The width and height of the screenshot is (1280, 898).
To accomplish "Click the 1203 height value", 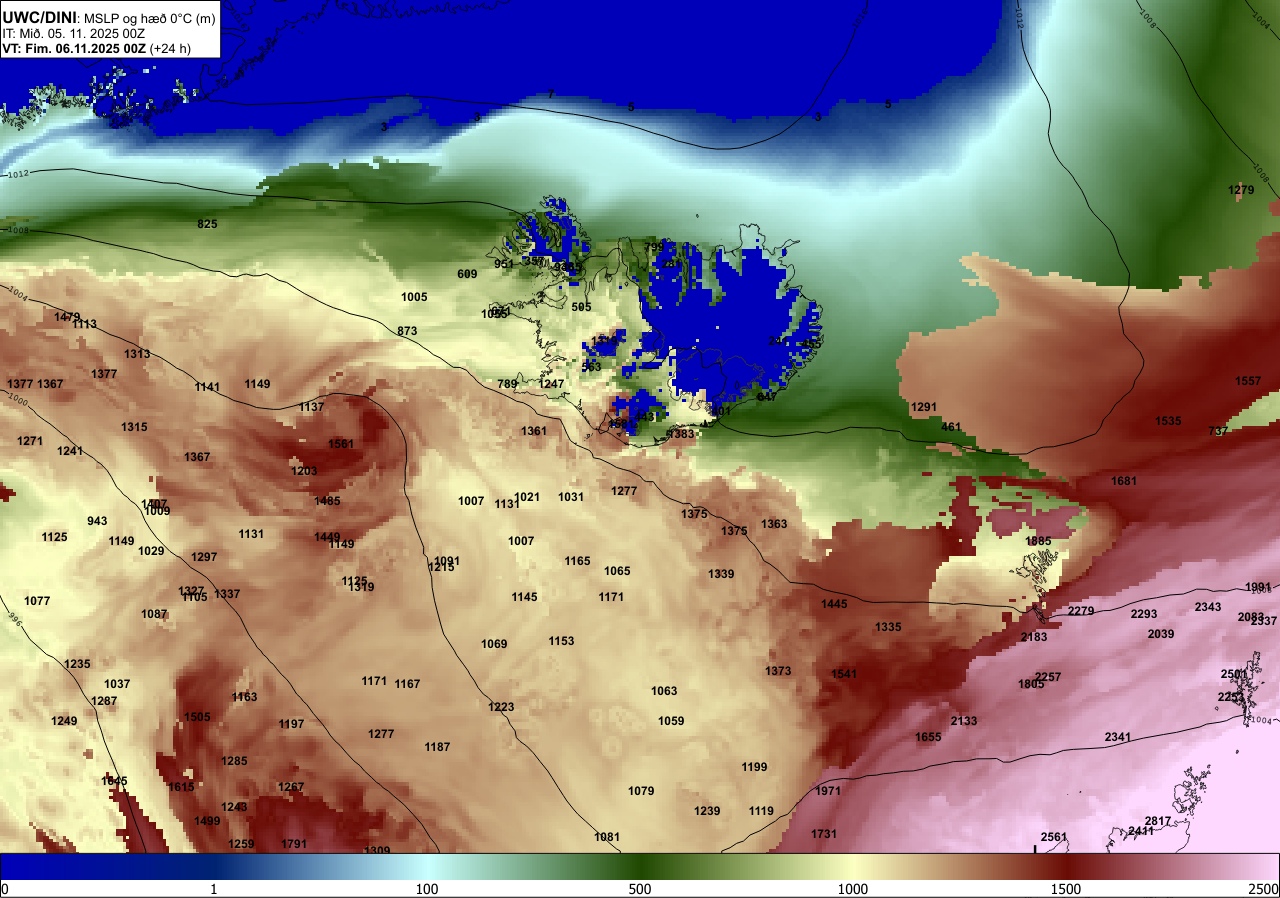I will click(304, 471).
